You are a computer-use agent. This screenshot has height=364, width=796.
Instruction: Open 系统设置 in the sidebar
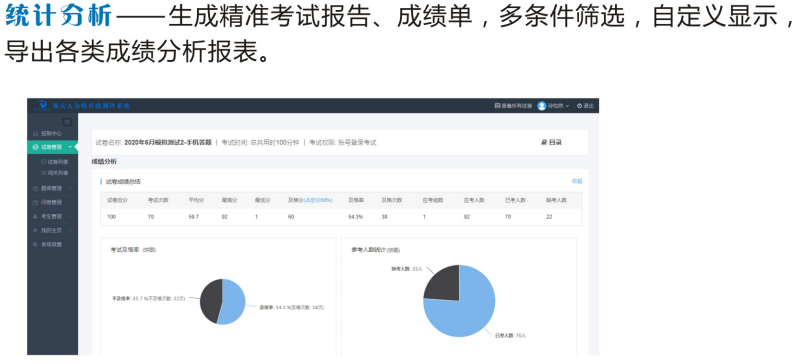(x=51, y=245)
